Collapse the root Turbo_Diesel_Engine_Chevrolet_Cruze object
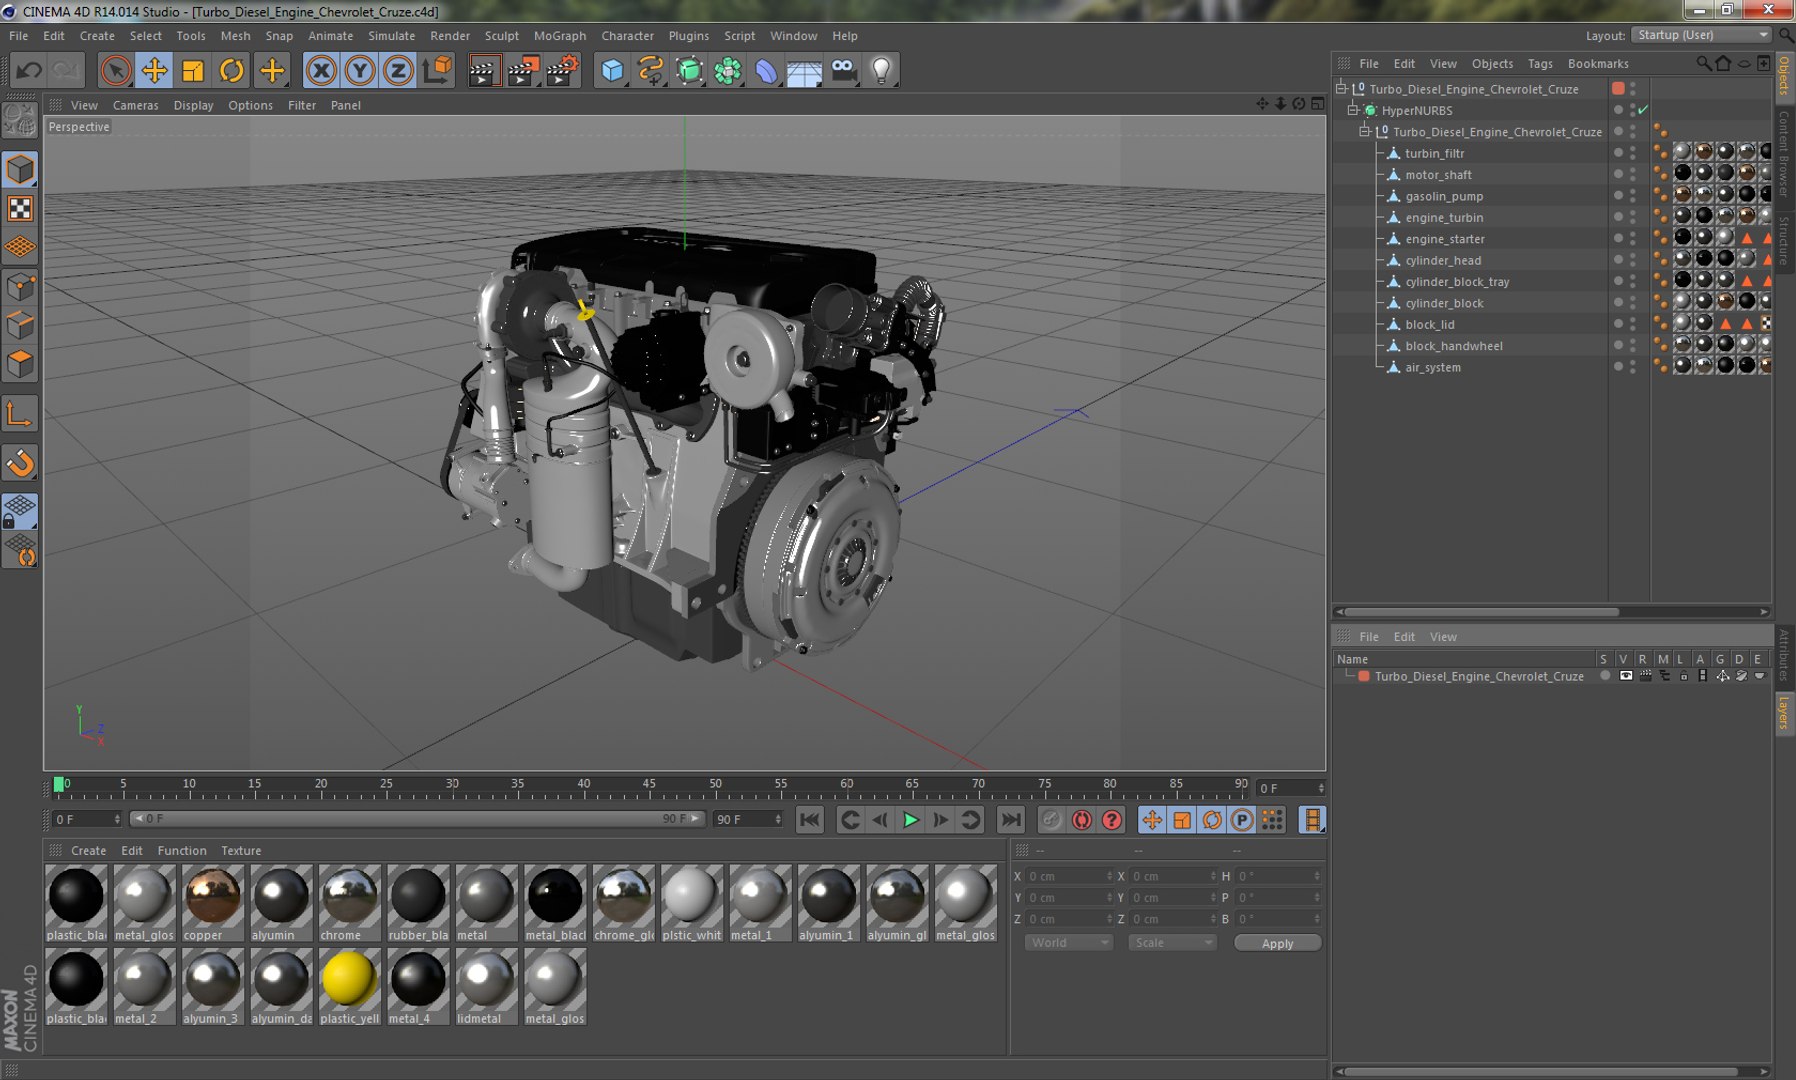Viewport: 1796px width, 1080px height. click(x=1342, y=88)
